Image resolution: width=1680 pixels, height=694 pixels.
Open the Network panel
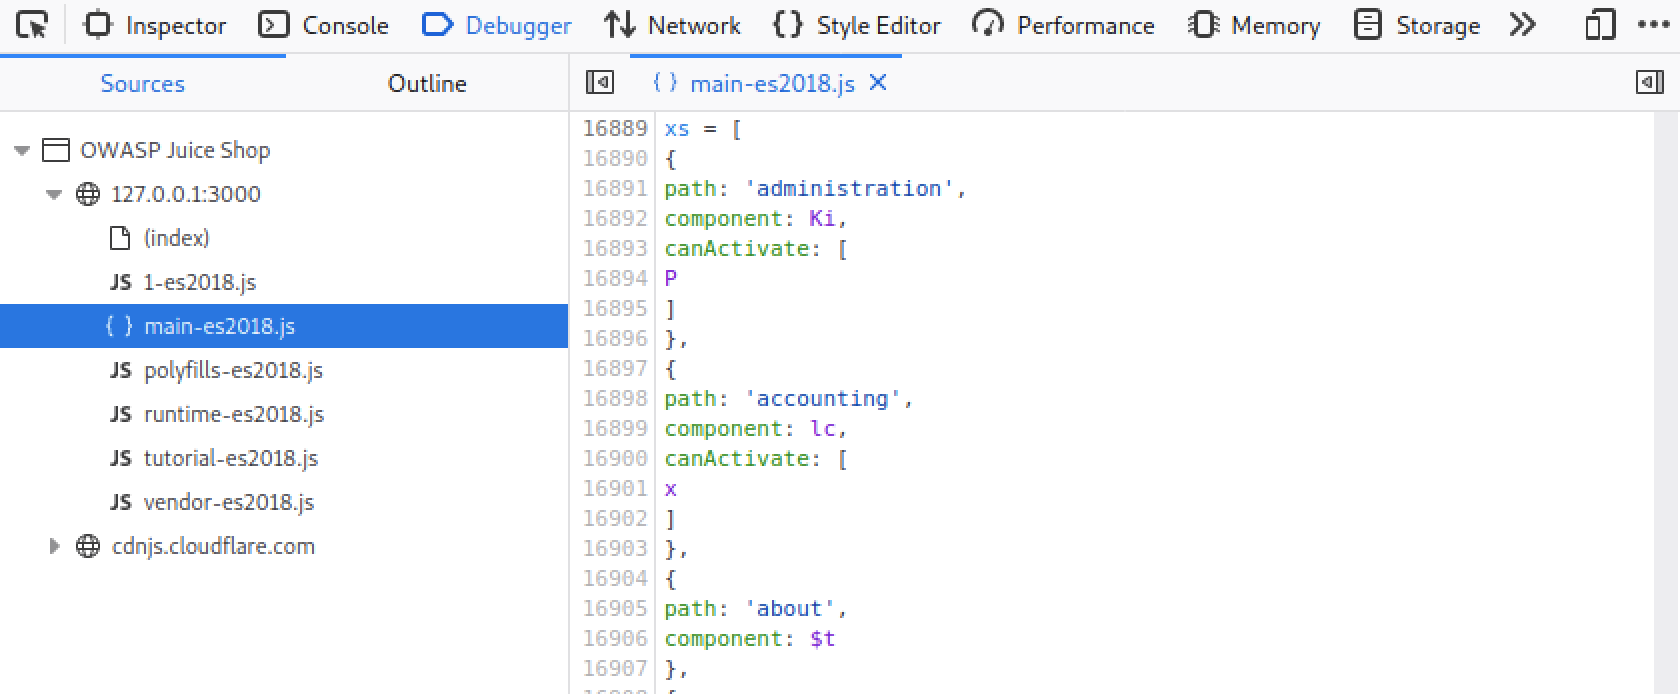coord(672,25)
